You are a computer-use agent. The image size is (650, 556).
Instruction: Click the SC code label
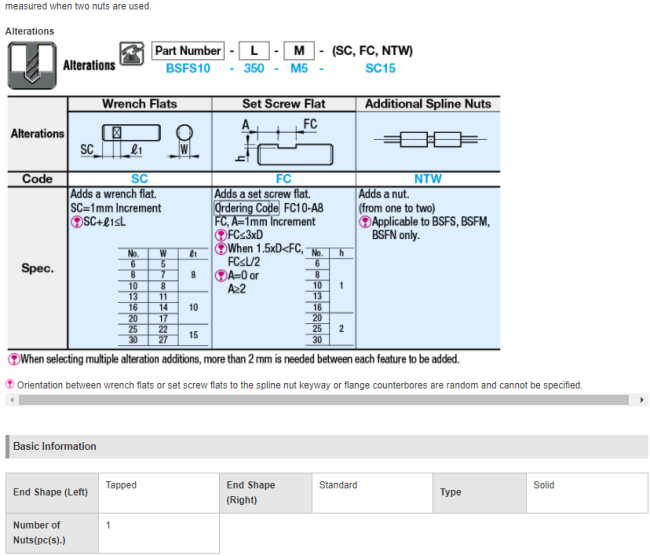coord(139,179)
